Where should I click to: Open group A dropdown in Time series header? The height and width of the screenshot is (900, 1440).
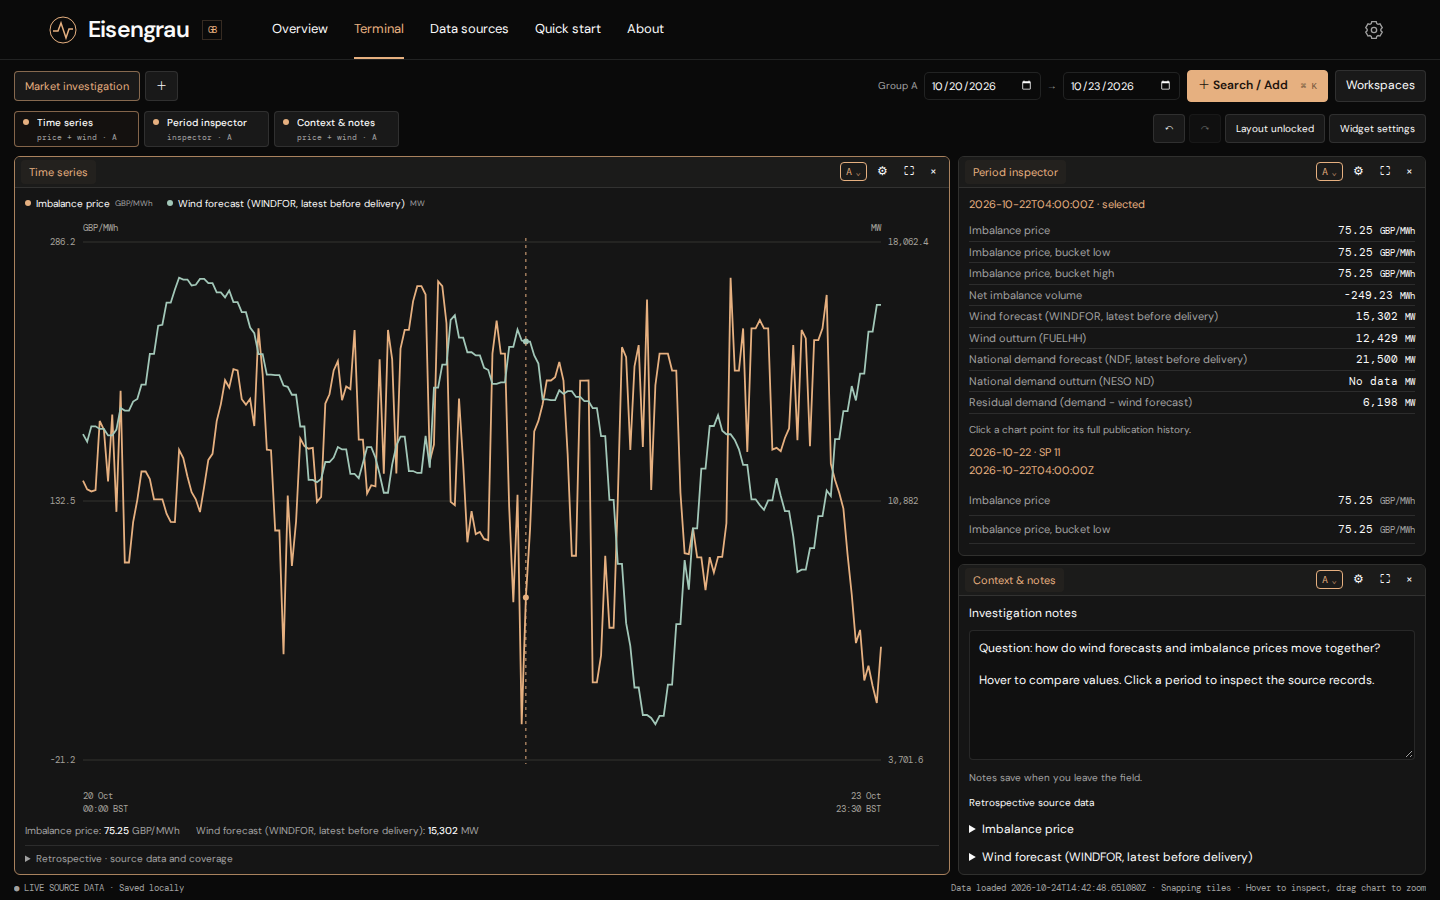pyautogui.click(x=853, y=172)
